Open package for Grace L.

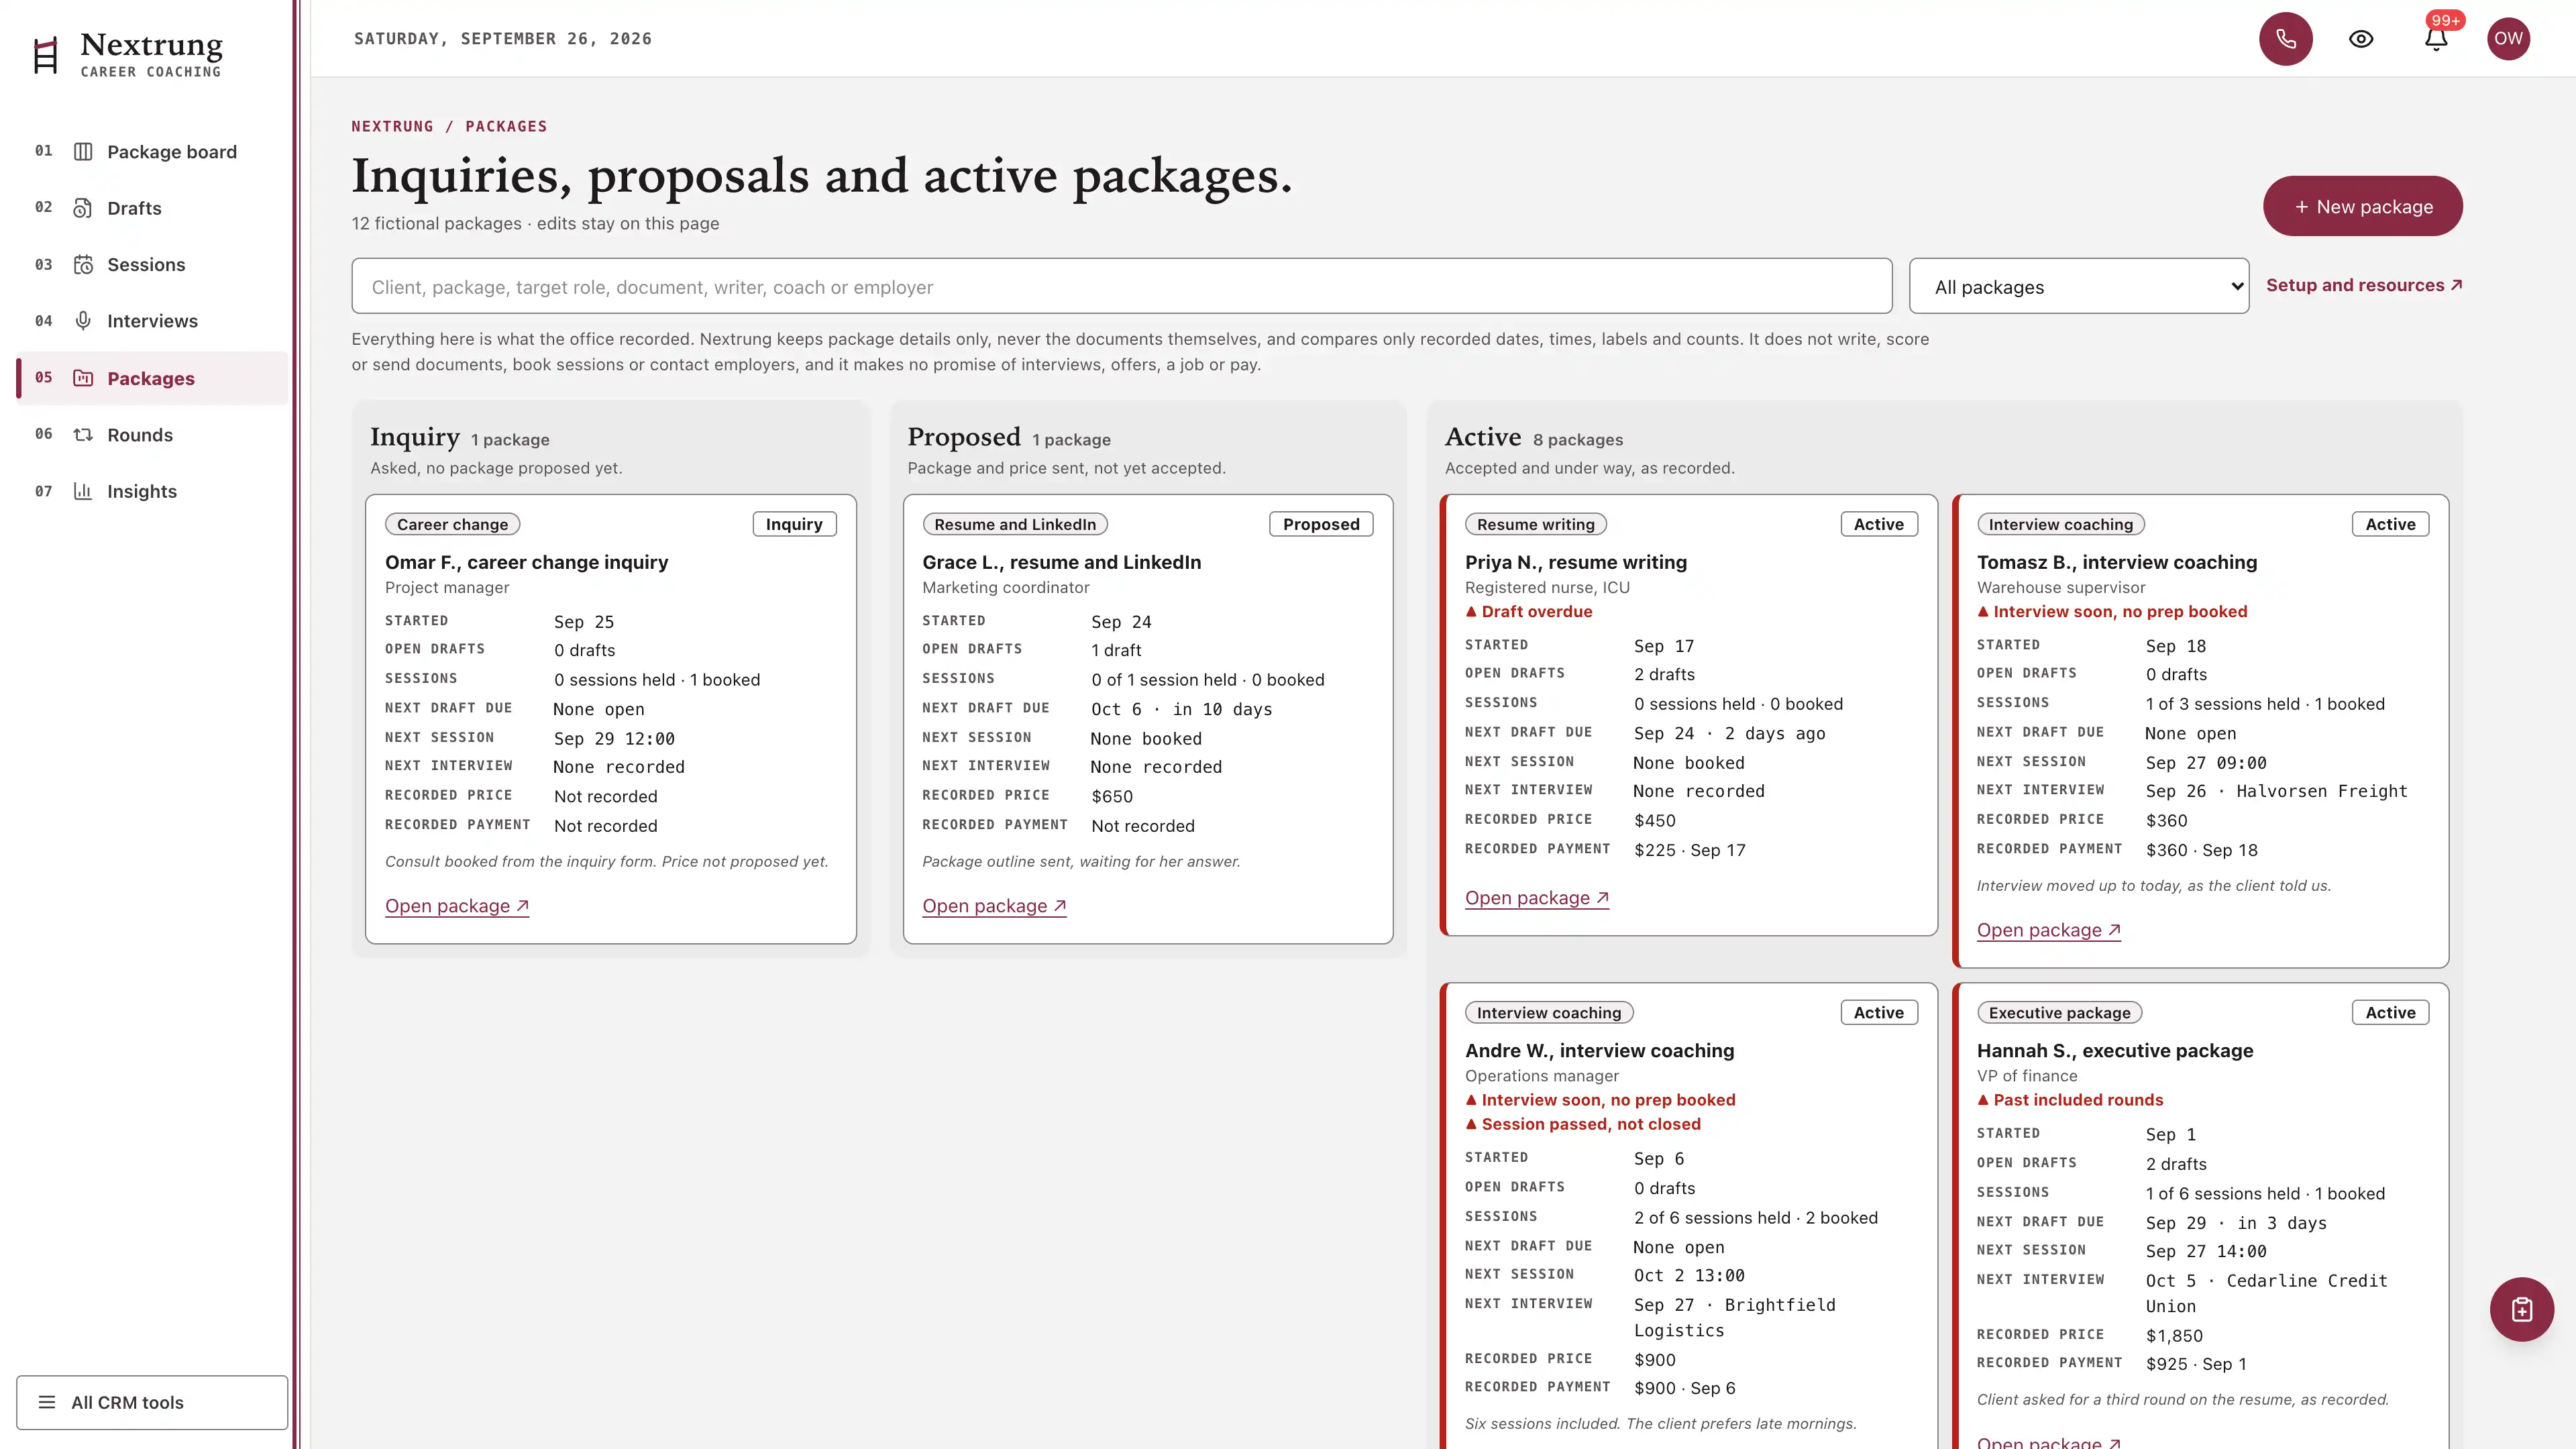994,906
